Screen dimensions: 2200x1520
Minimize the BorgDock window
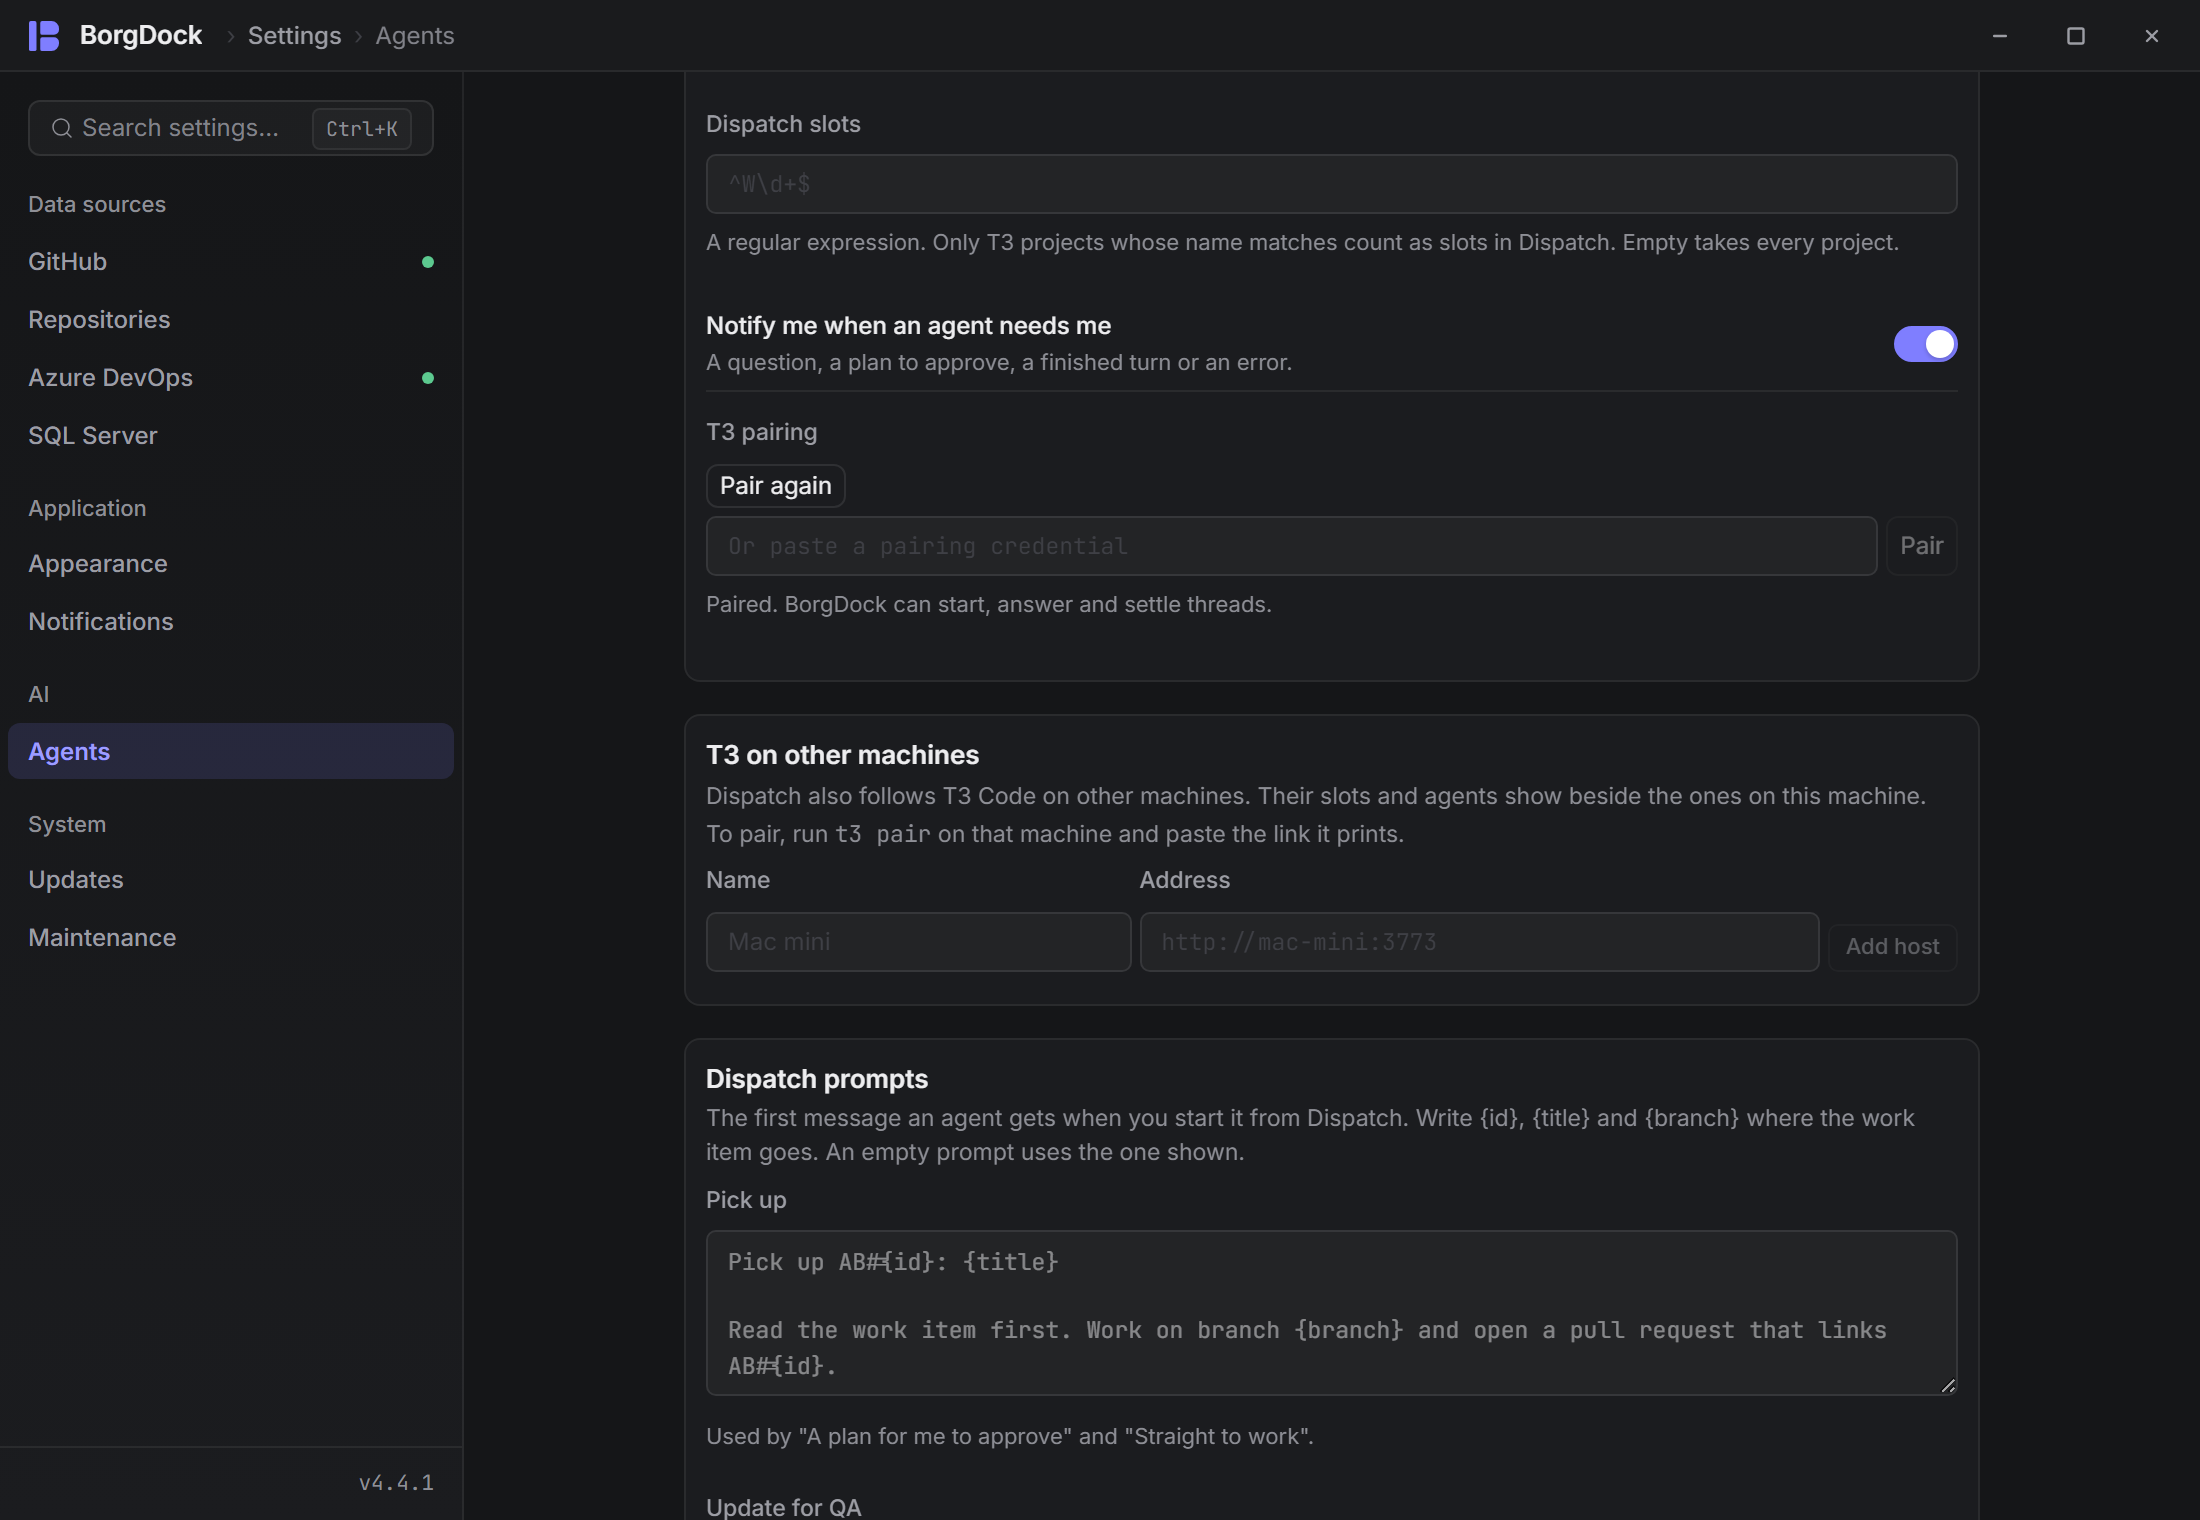point(2000,36)
